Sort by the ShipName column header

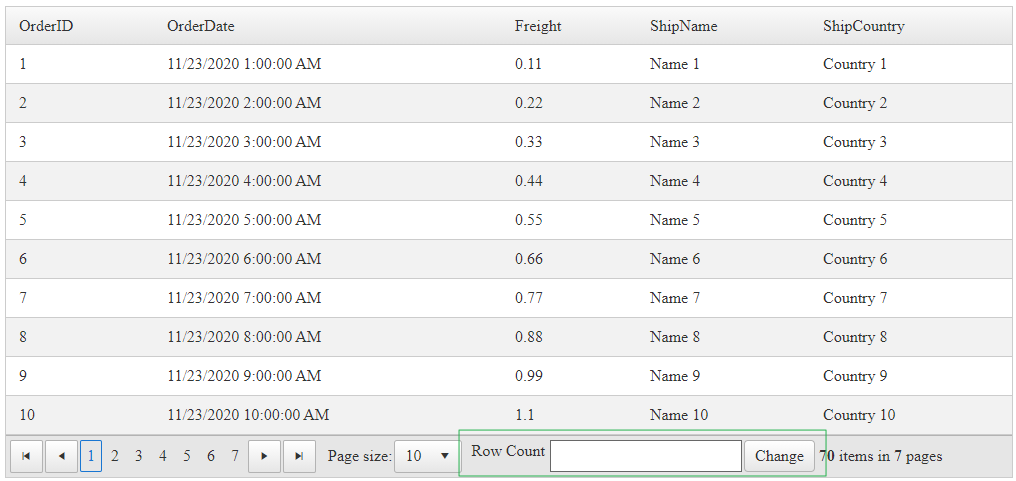(x=683, y=26)
